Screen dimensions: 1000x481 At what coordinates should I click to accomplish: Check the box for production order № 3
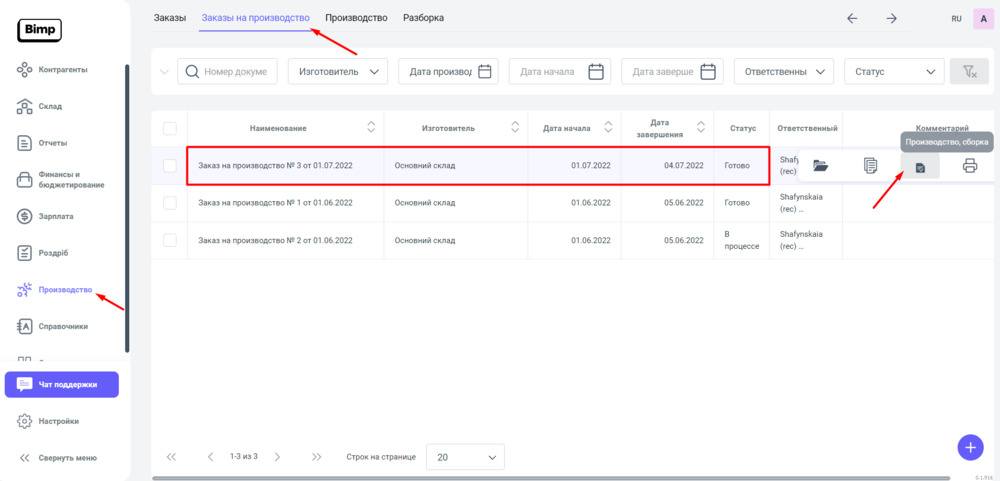pyautogui.click(x=170, y=166)
